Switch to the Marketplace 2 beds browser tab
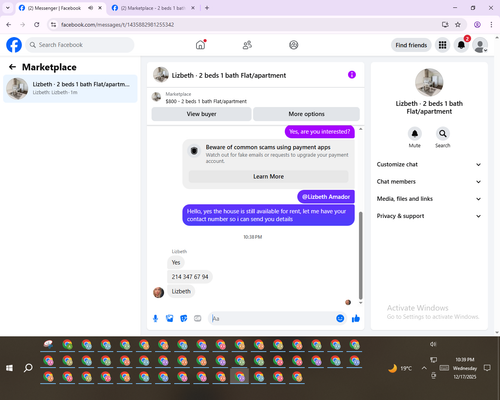This screenshot has width=500, height=400. pyautogui.click(x=153, y=8)
